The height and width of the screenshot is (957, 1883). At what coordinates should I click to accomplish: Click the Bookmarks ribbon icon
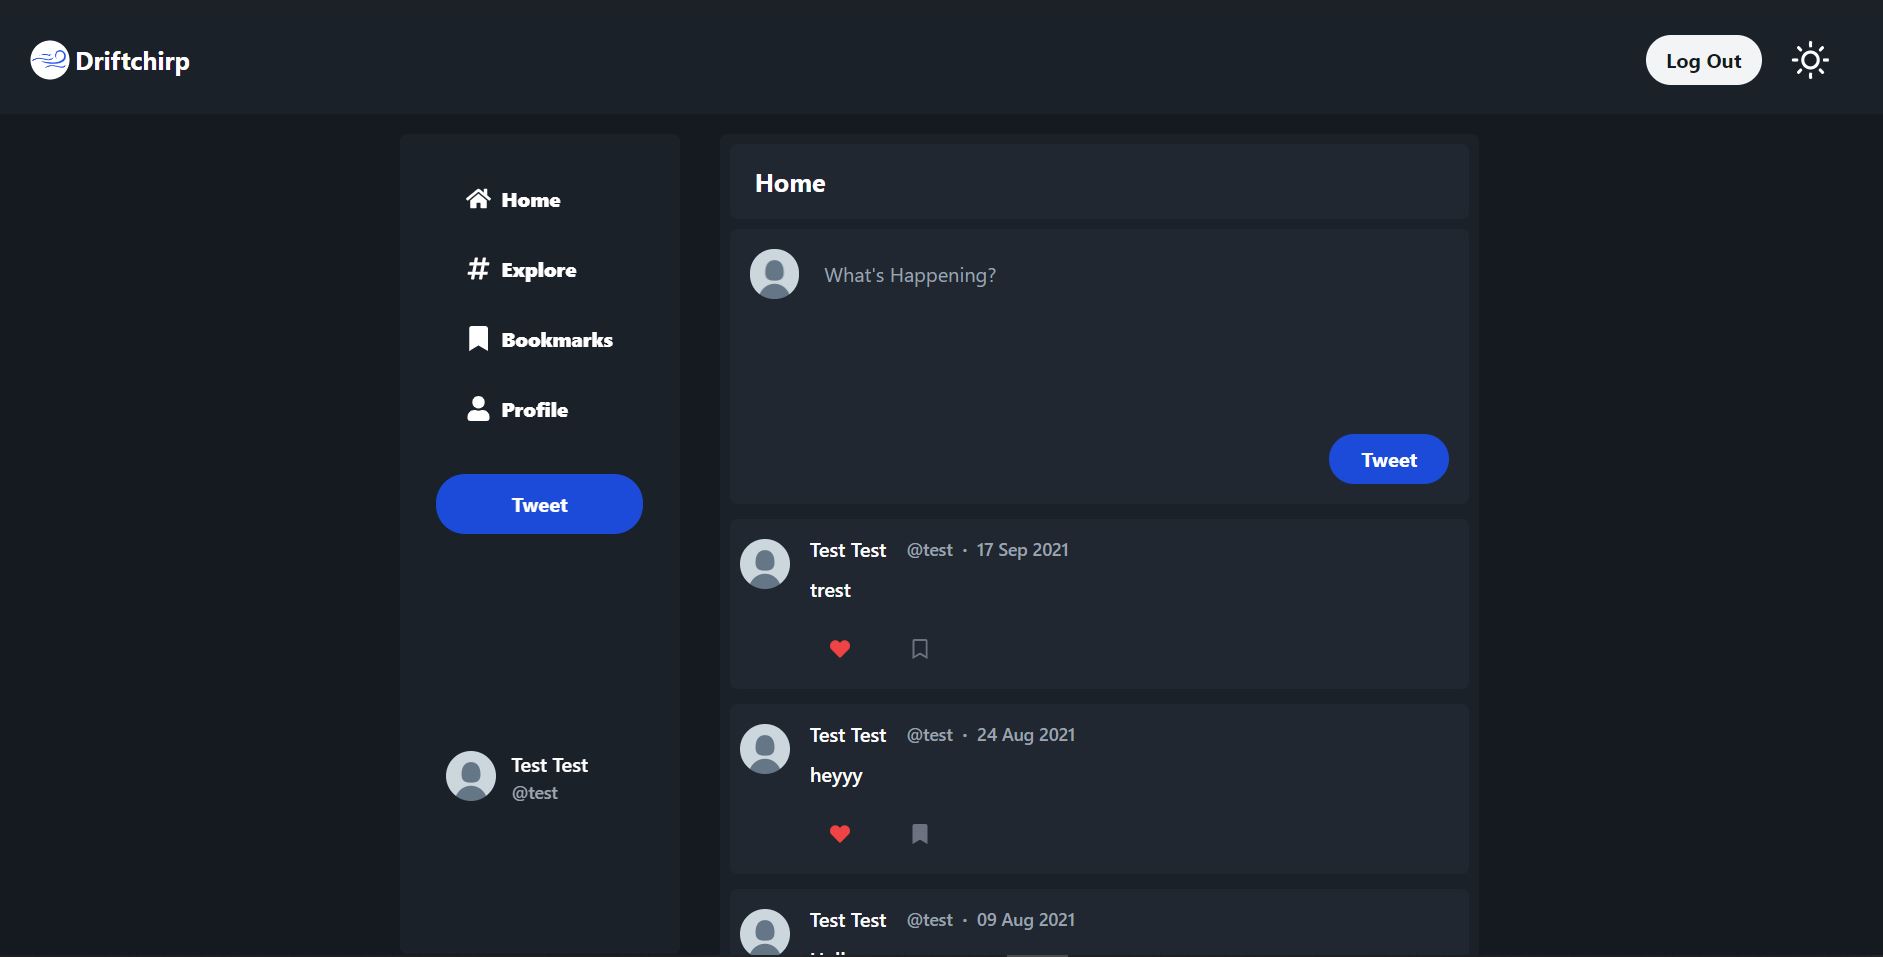click(x=477, y=338)
